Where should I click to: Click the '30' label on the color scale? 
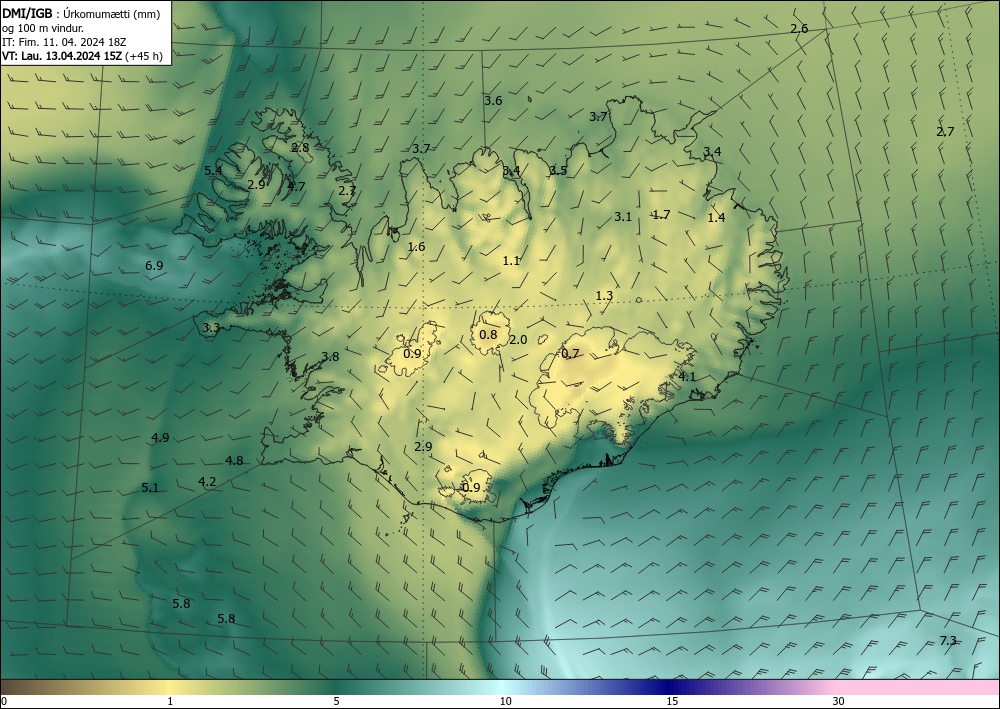tap(838, 702)
